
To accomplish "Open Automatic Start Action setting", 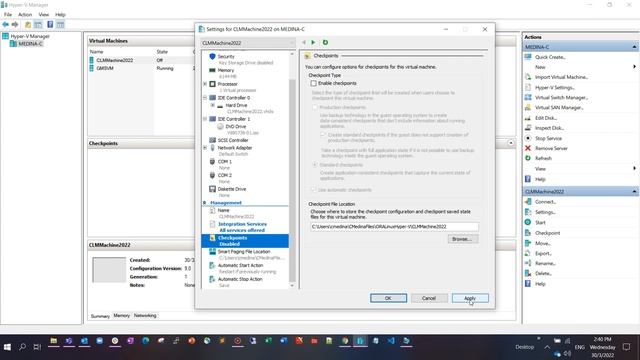I will tap(240, 266).
